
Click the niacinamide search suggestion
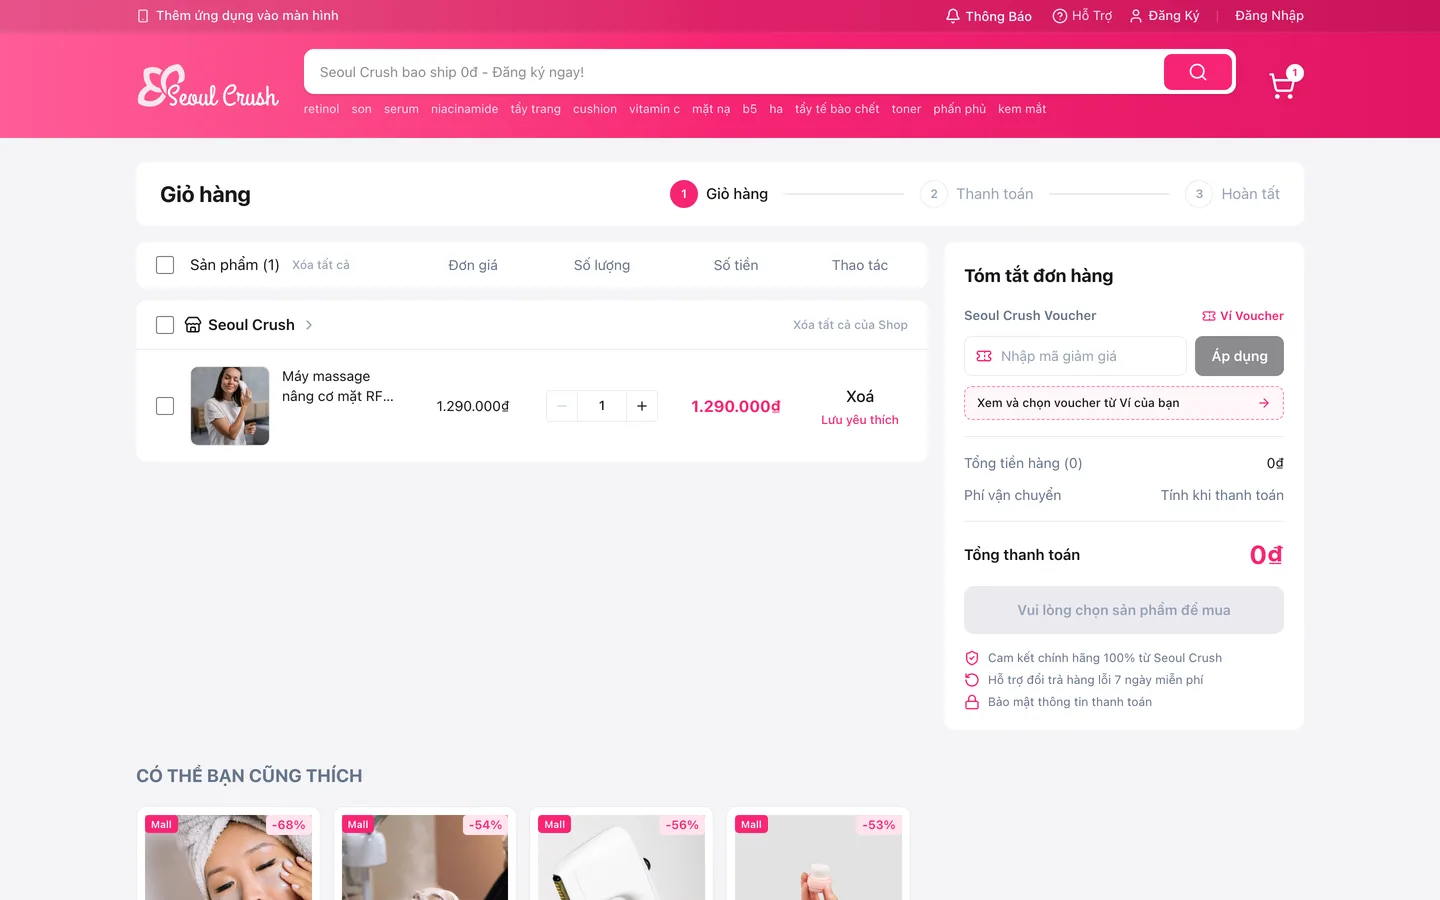pyautogui.click(x=464, y=109)
